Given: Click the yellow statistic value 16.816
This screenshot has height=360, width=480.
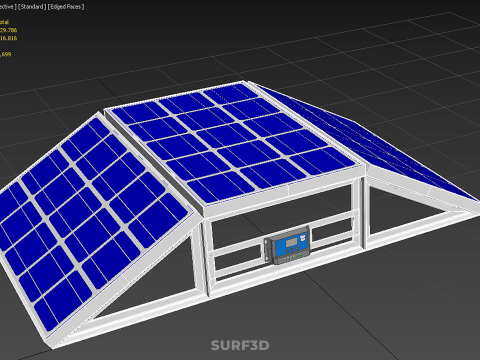Looking at the screenshot, I should click(x=9, y=38).
